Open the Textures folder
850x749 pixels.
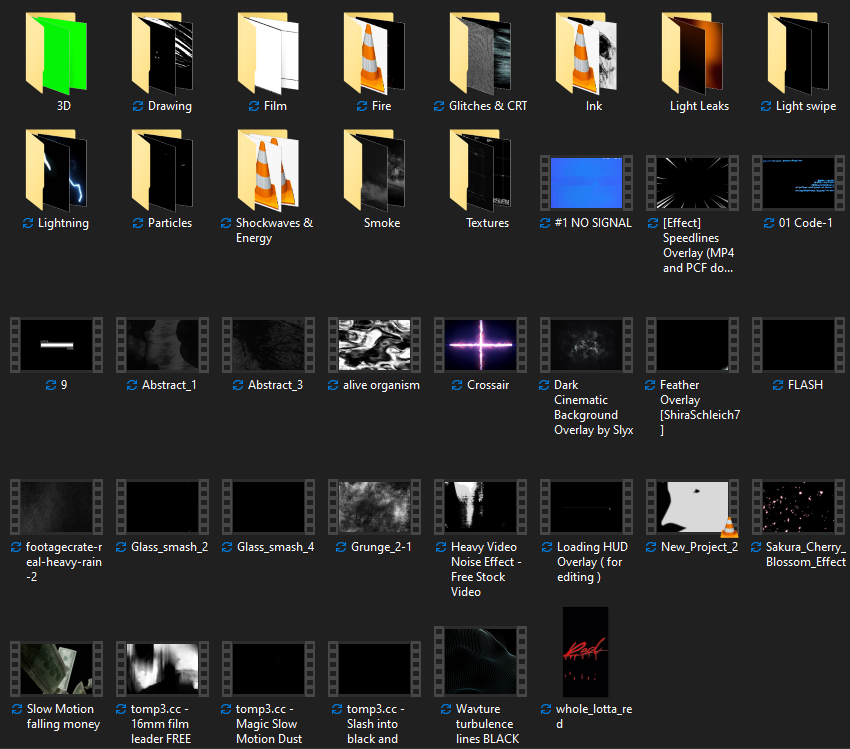(x=480, y=170)
